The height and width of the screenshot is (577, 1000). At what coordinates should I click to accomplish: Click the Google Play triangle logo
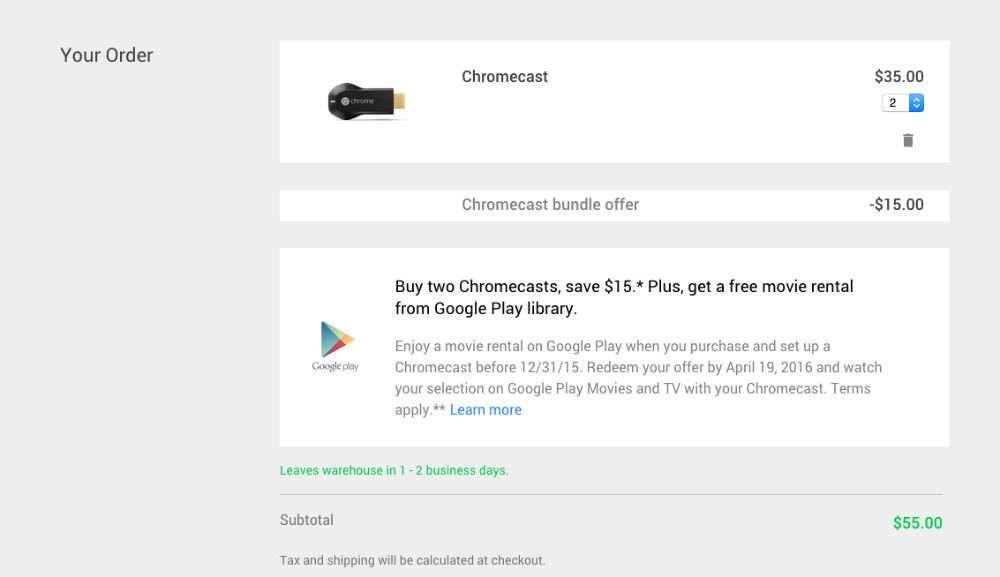pos(336,339)
